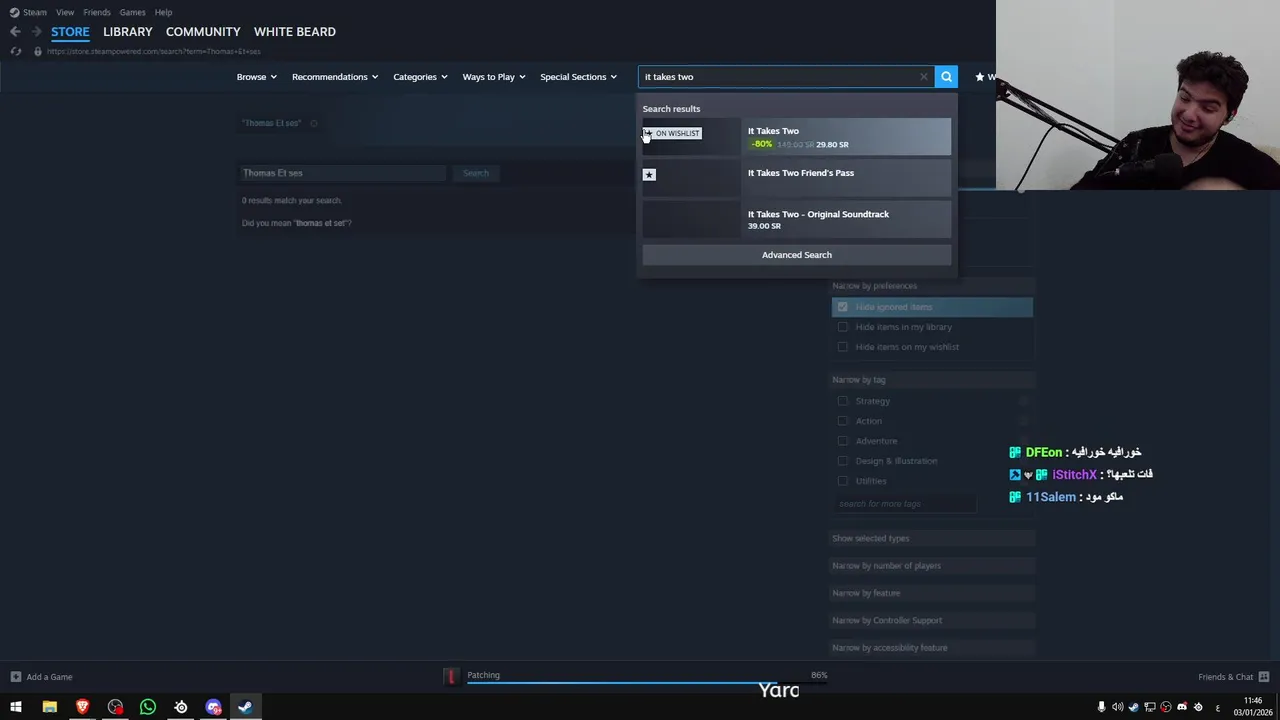Click the patching game icon in downloads bar
This screenshot has height=720, width=1280.
(451, 677)
